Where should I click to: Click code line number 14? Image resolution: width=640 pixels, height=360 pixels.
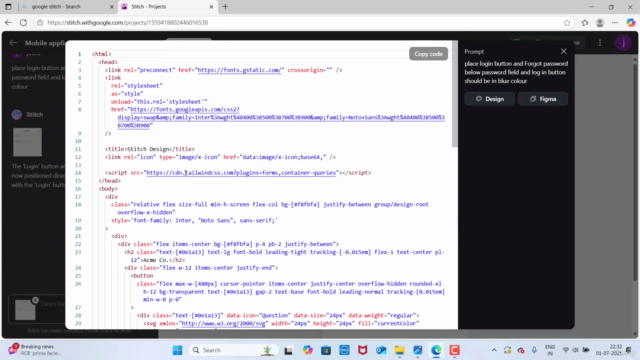pos(78,173)
